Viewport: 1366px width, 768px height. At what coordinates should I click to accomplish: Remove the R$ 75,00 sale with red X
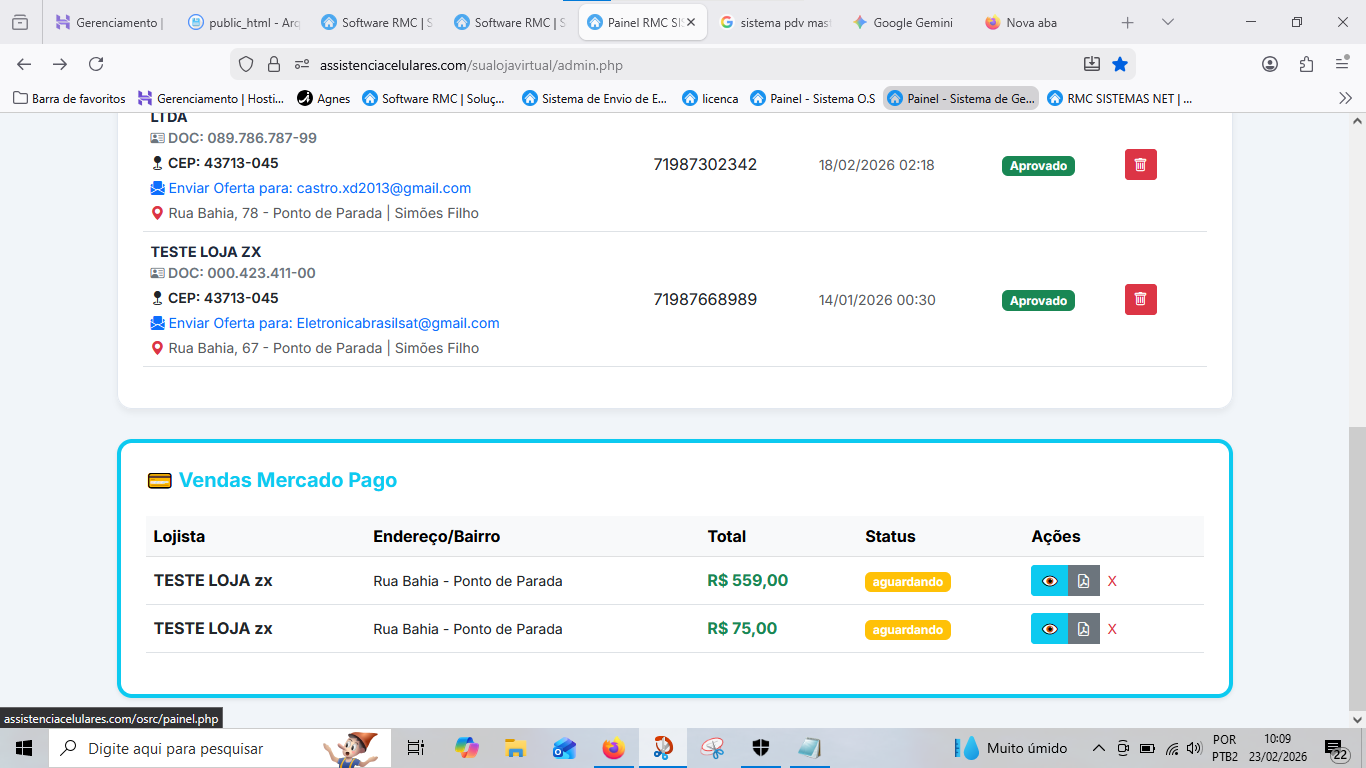pos(1112,630)
